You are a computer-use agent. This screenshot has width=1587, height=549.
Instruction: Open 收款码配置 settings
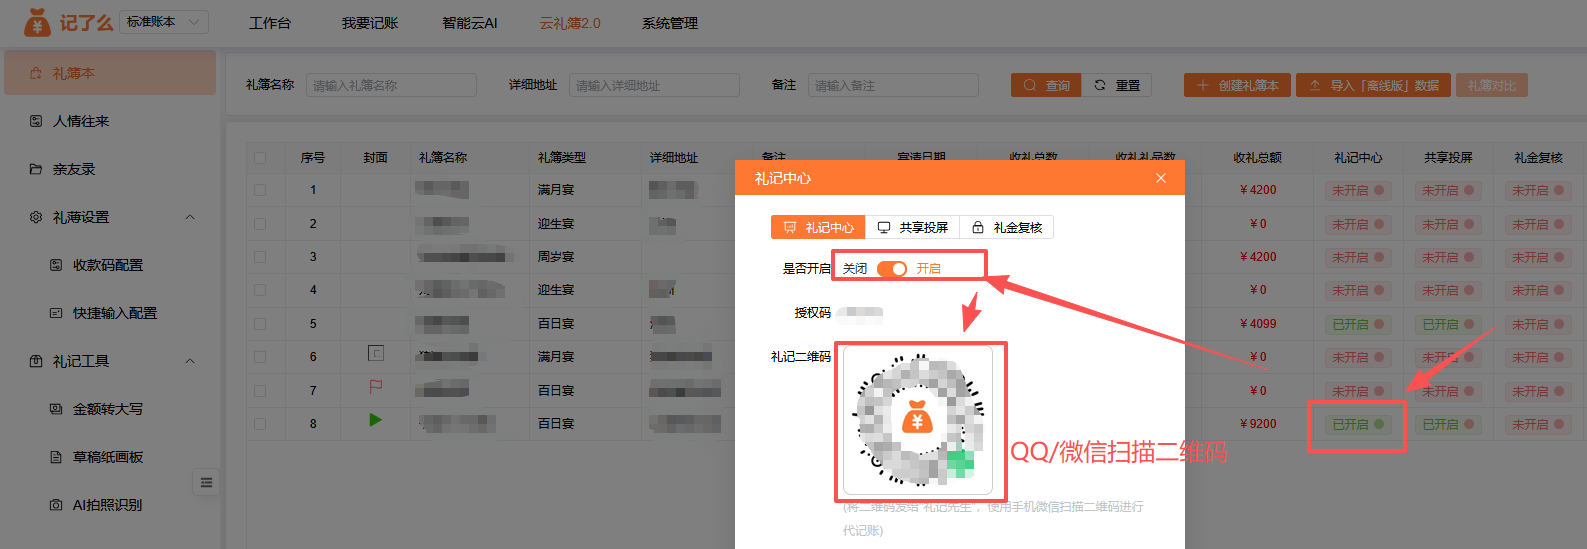pos(110,265)
